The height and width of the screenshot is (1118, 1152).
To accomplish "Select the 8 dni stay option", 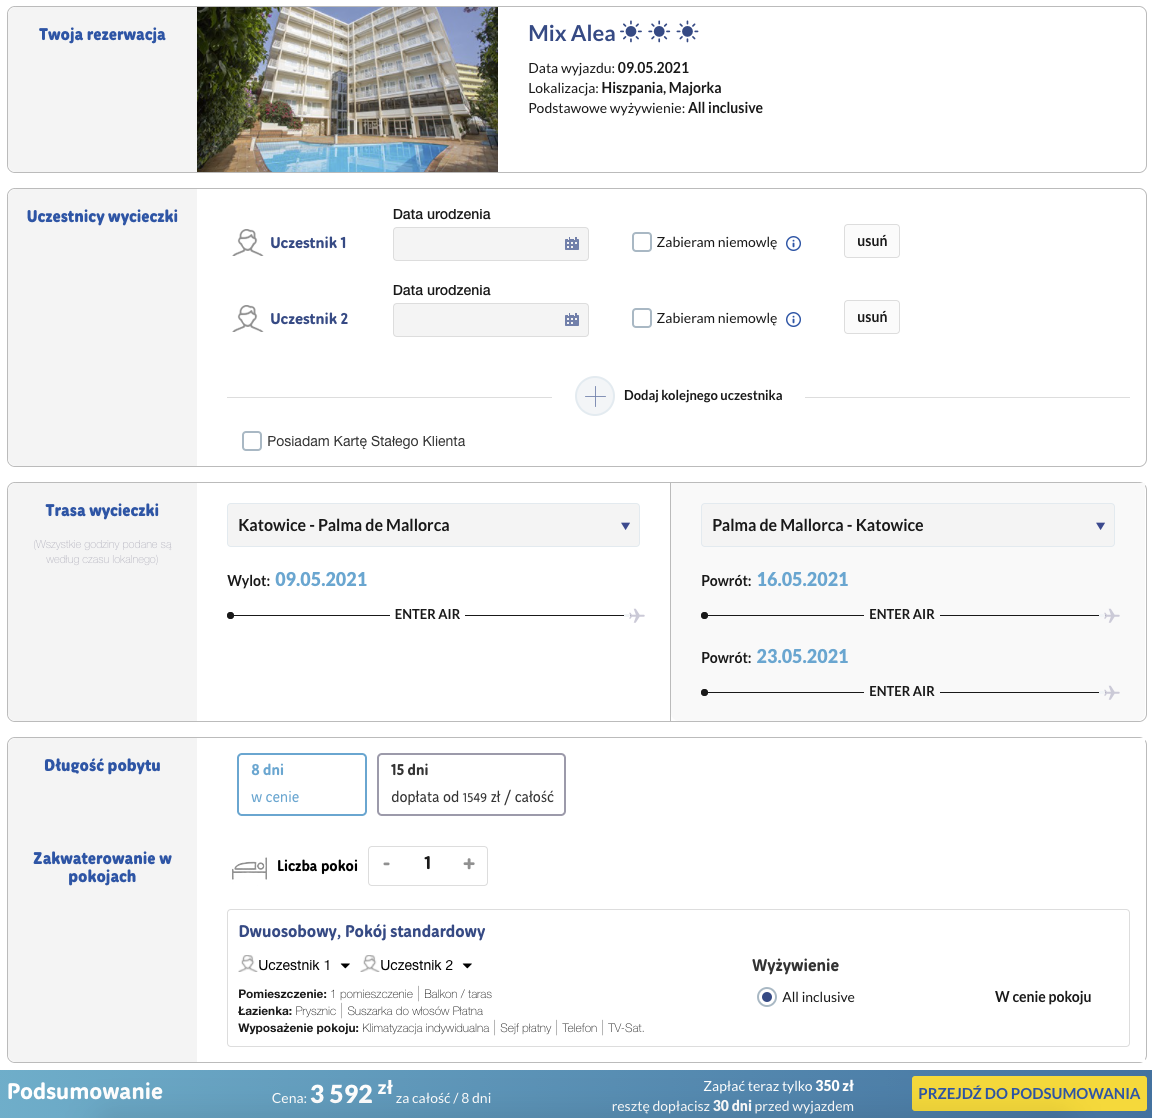I will 302,784.
